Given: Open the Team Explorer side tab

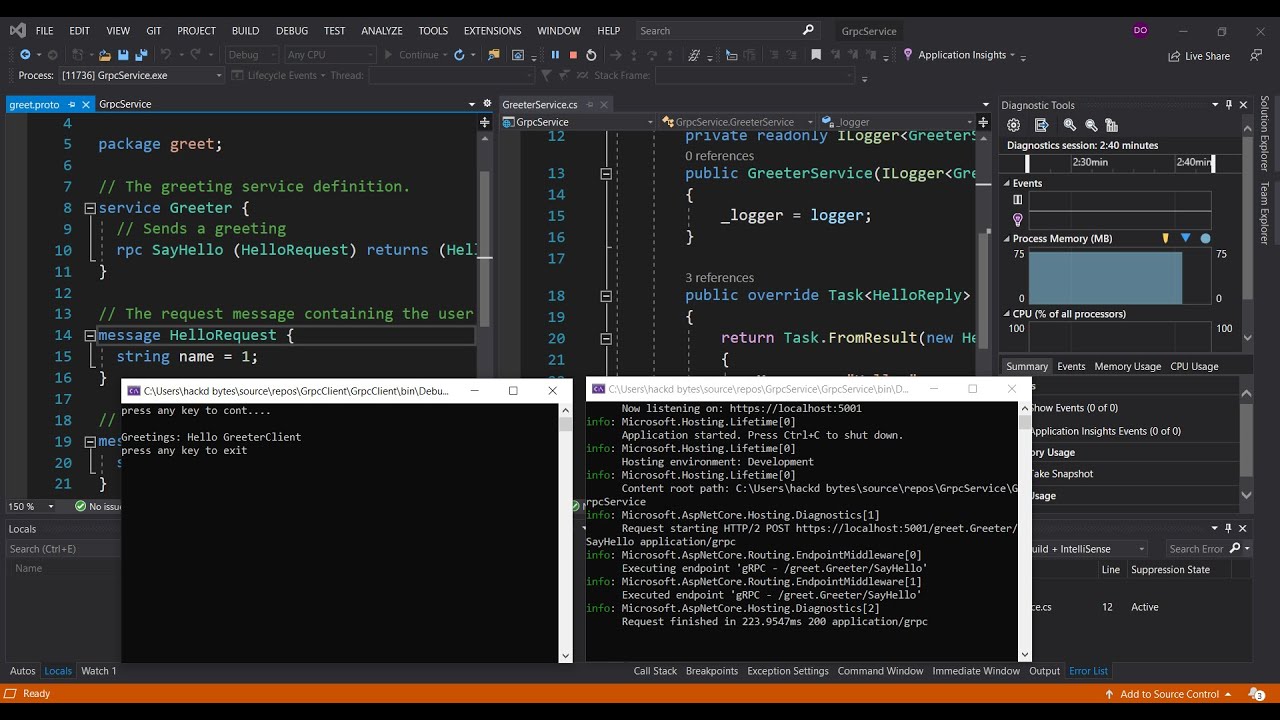Looking at the screenshot, I should coord(1265,212).
